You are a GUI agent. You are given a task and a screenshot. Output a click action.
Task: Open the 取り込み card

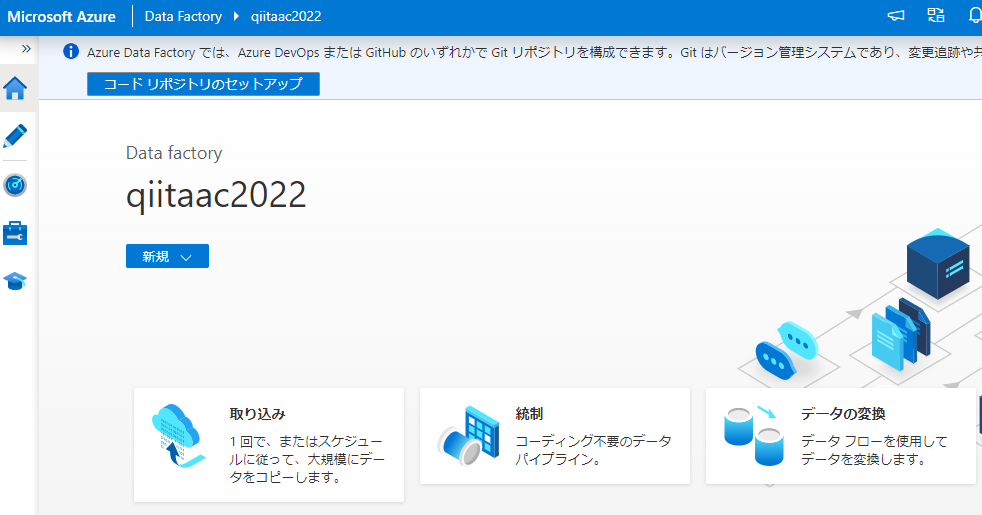pos(269,445)
